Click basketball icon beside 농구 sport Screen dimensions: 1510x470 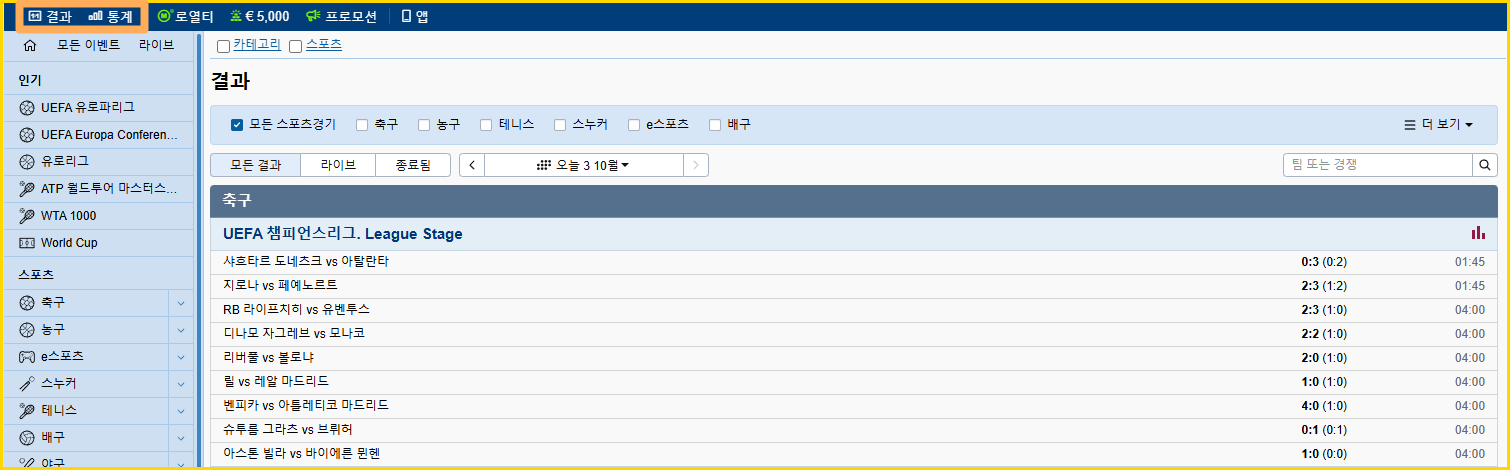pos(27,329)
